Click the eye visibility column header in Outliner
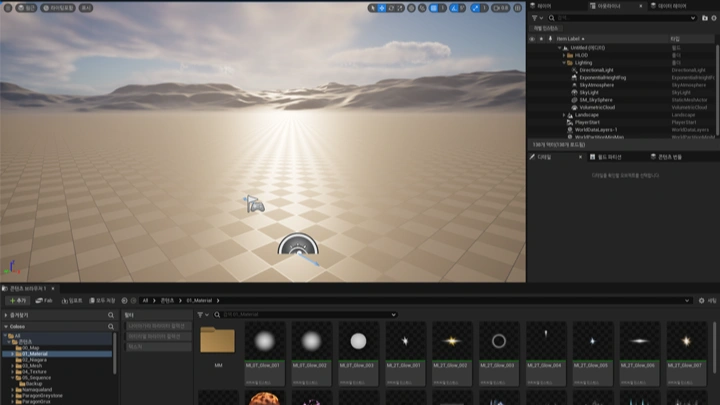Image resolution: width=720 pixels, height=405 pixels. pos(532,38)
